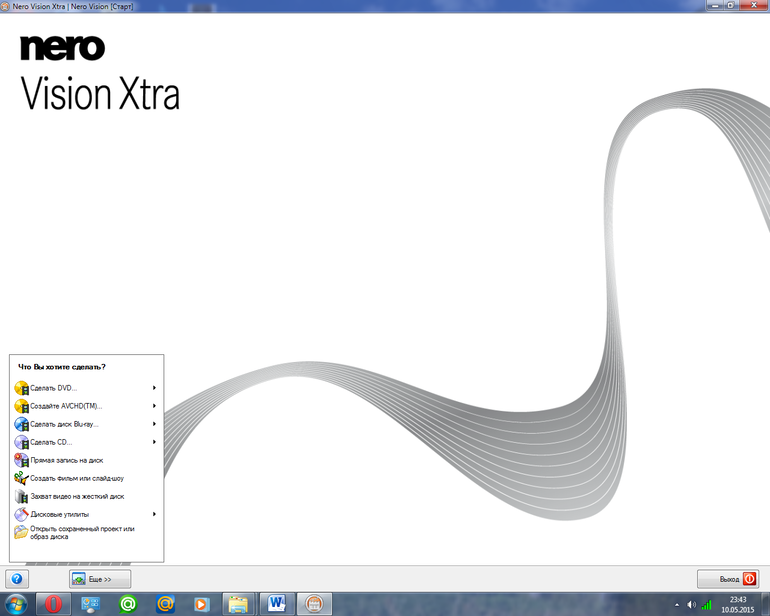Viewport: 770px width, 616px height.
Task: Open the Opera browser from the taskbar
Action: (x=53, y=604)
